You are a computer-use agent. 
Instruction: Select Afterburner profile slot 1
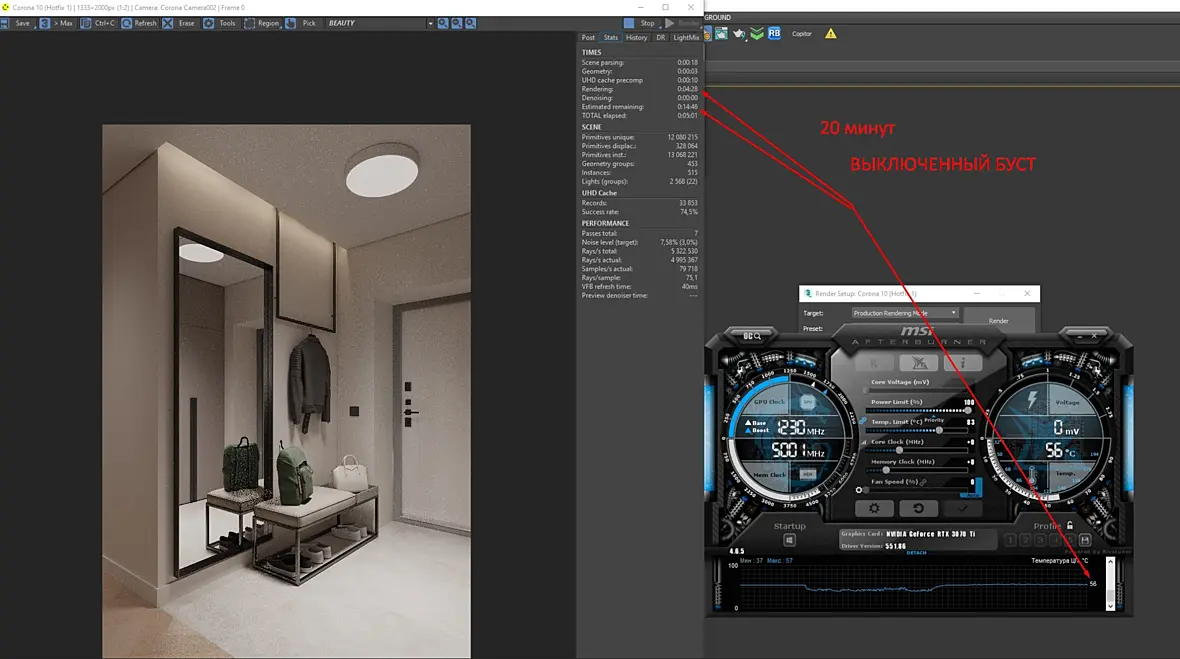click(x=1010, y=540)
